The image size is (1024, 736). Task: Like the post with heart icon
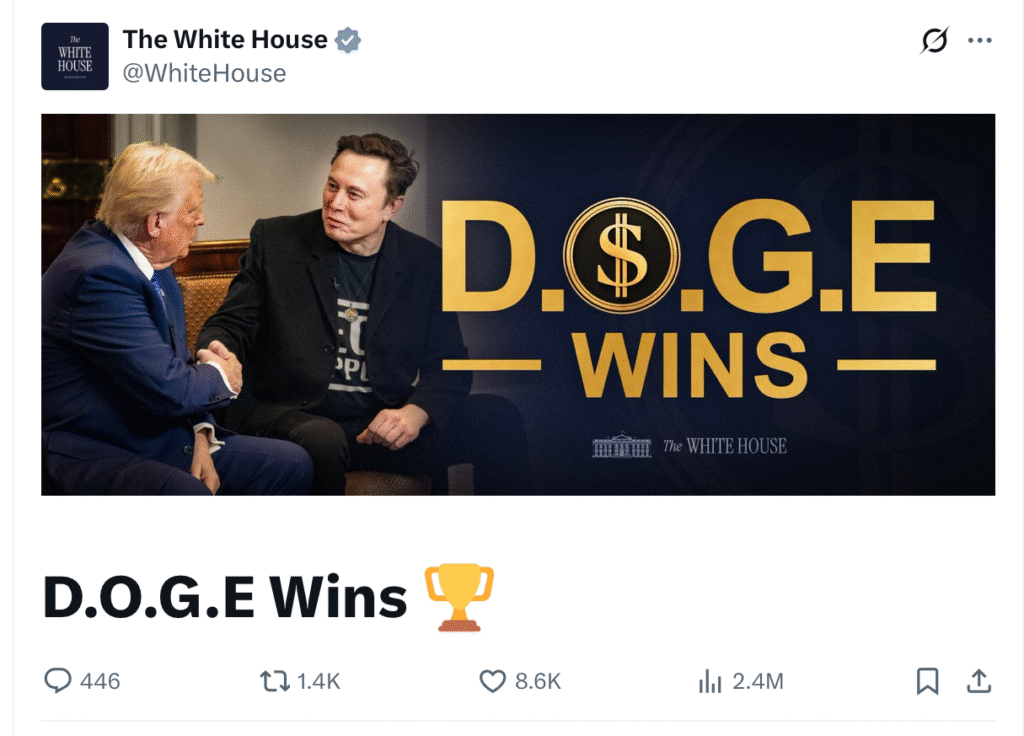point(492,681)
